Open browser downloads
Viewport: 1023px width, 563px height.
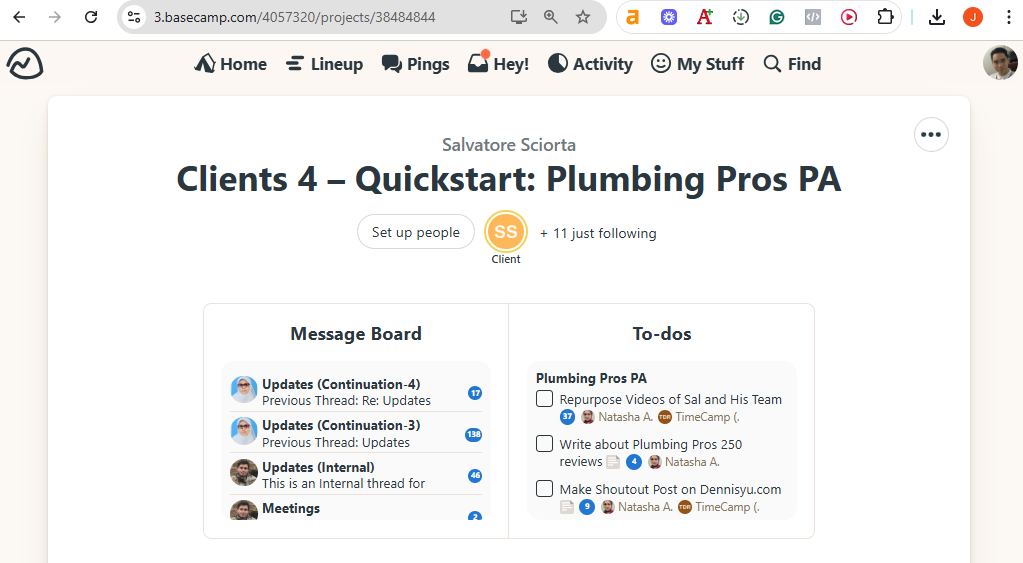point(937,17)
